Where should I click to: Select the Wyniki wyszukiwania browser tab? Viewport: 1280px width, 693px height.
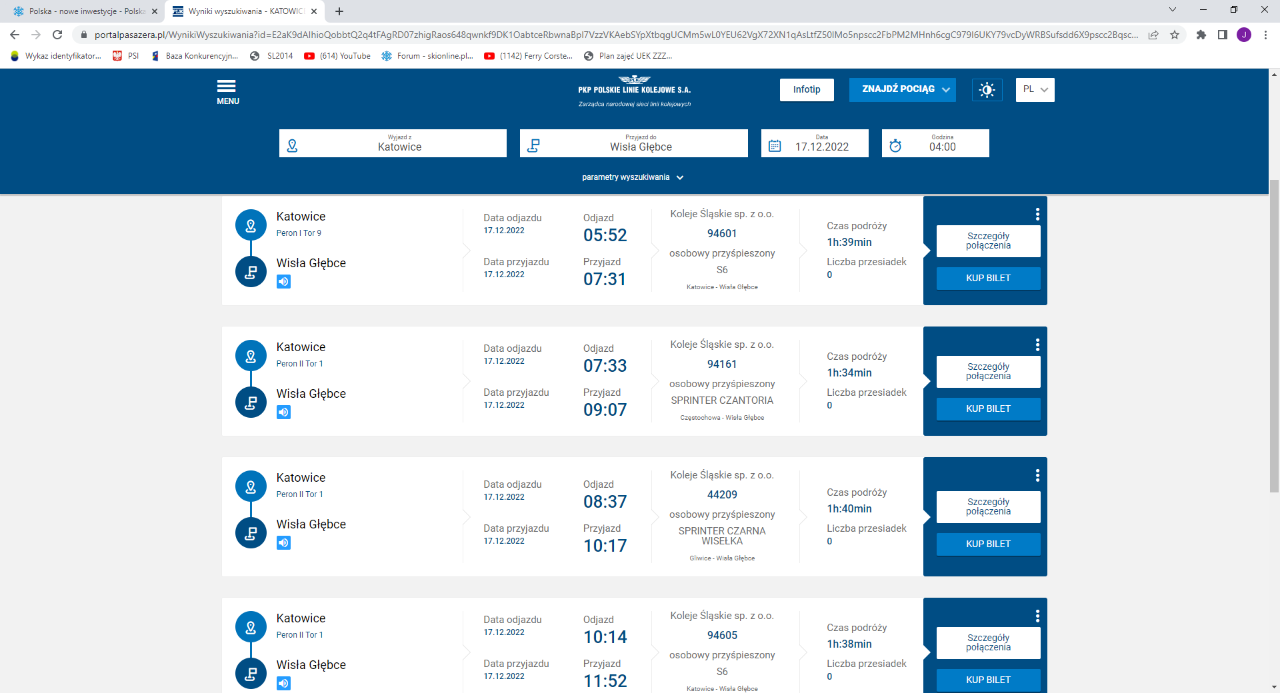coord(245,11)
